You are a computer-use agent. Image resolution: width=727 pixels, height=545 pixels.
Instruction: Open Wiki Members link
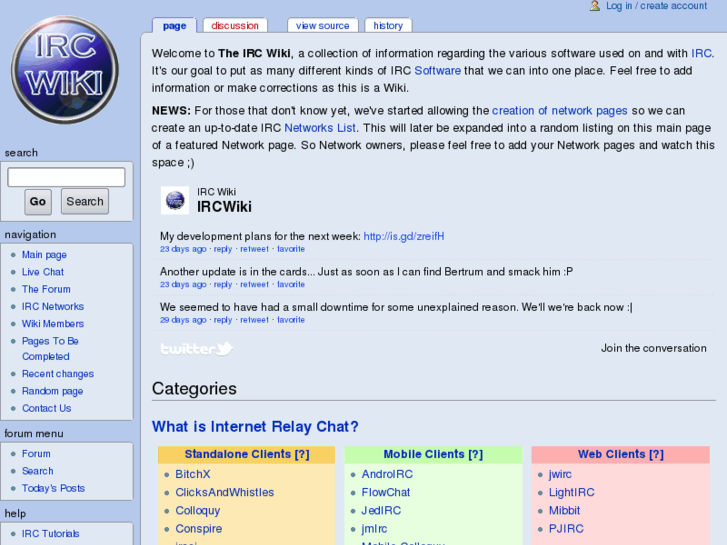(x=53, y=323)
